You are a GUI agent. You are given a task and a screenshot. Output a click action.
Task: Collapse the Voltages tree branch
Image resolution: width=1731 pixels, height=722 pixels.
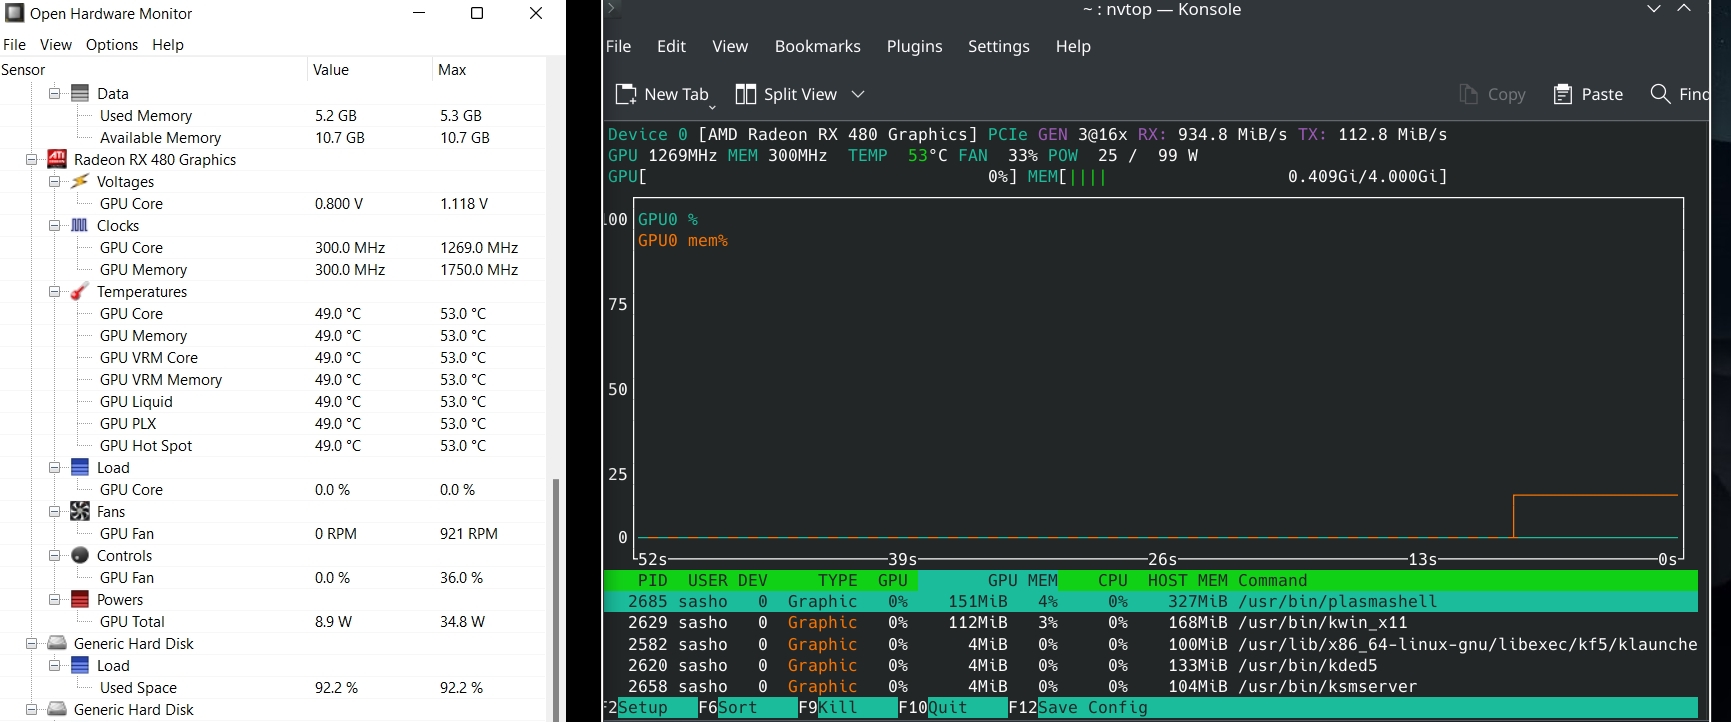pos(55,181)
